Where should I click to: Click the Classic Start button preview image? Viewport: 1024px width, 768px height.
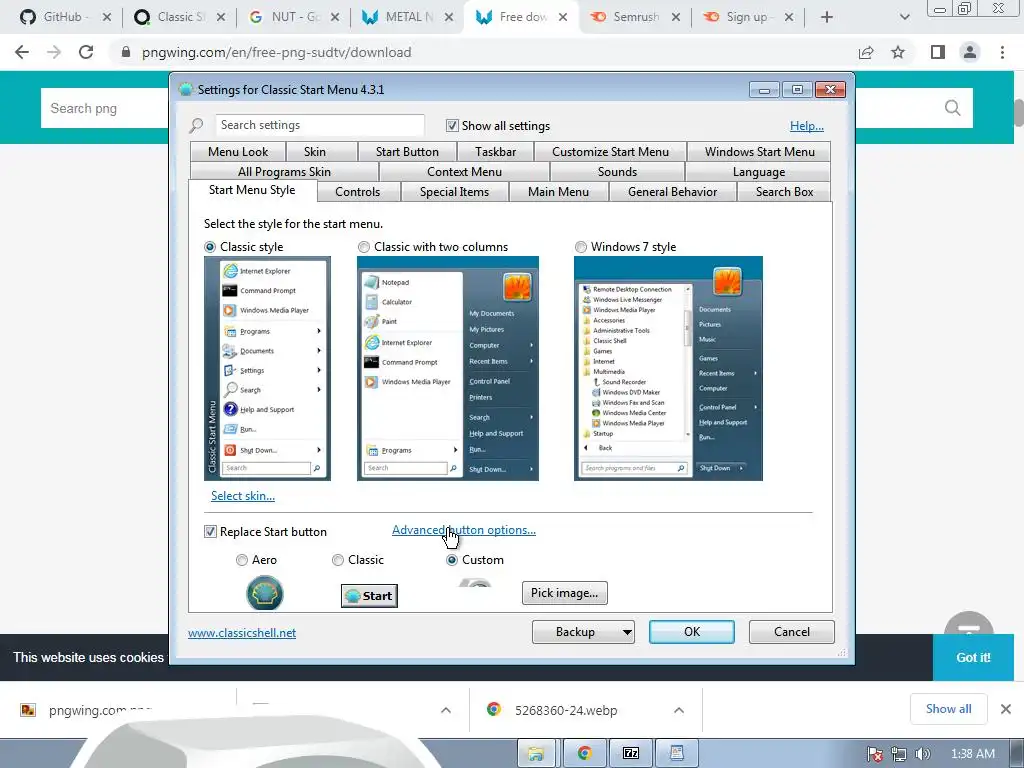point(369,596)
